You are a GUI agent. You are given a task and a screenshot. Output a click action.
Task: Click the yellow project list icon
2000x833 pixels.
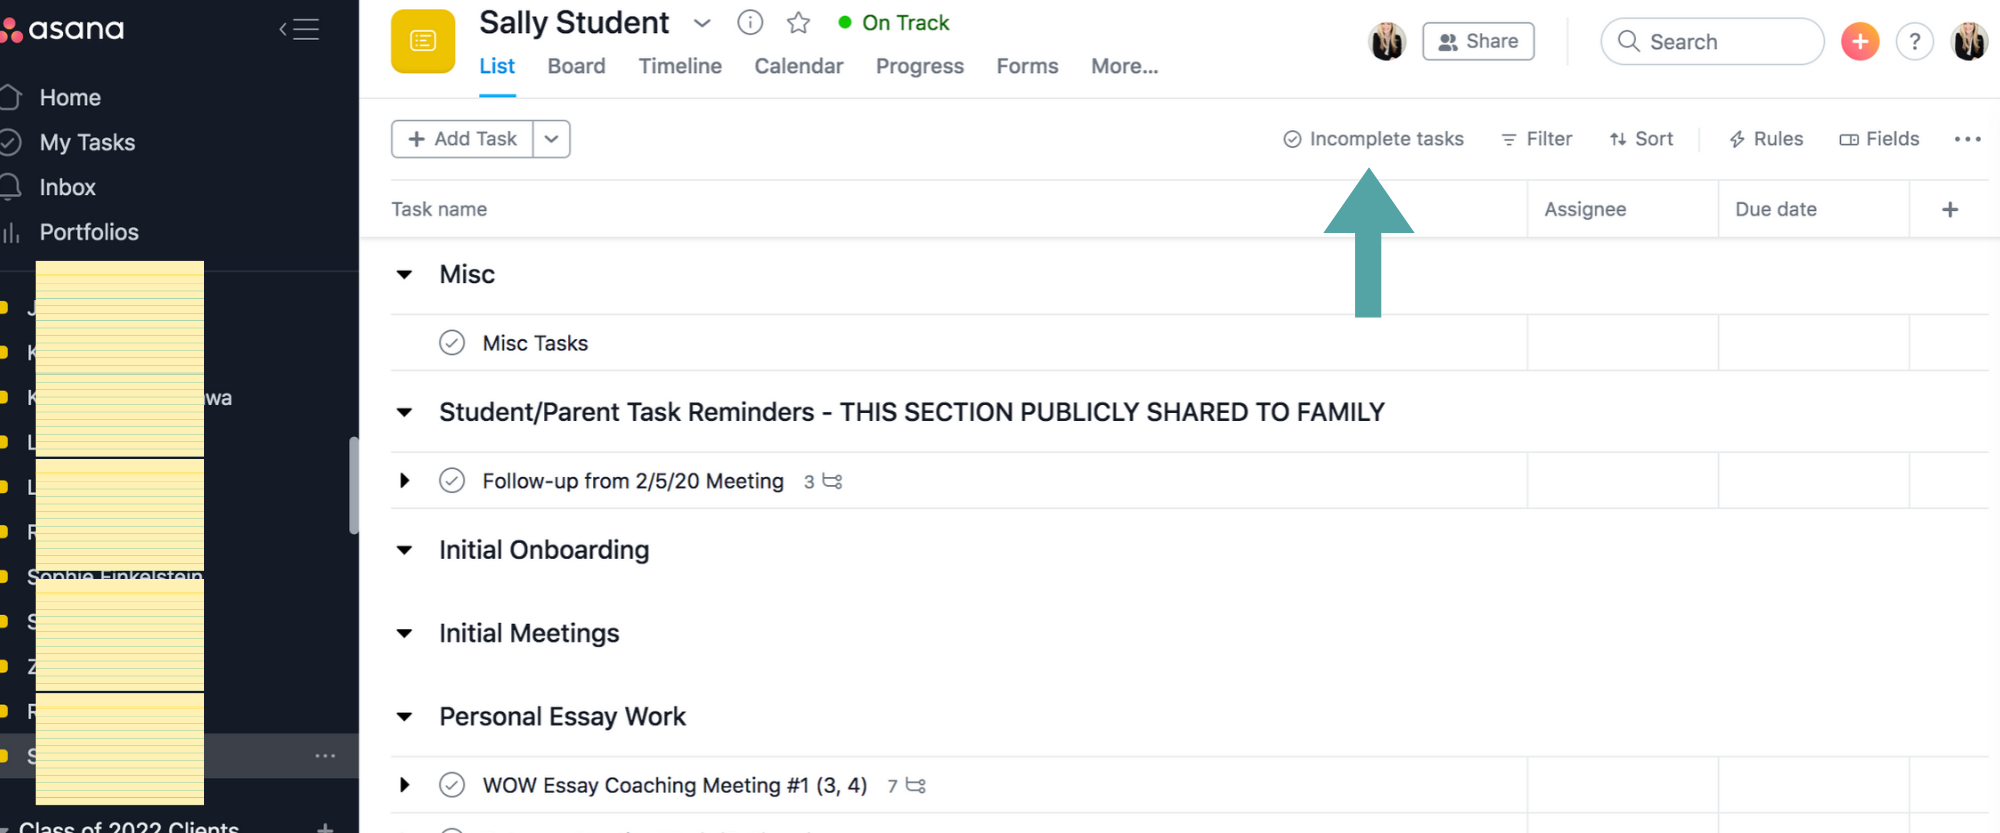(423, 41)
